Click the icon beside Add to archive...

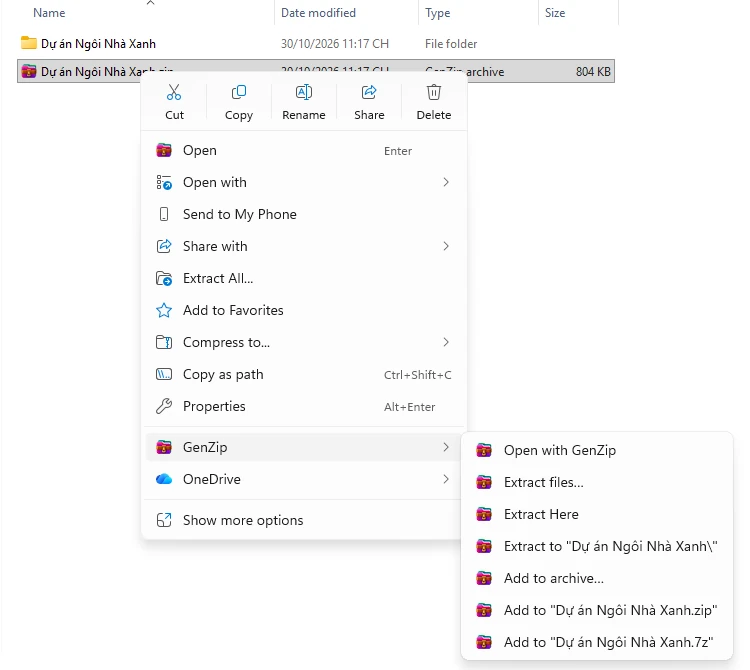point(484,579)
